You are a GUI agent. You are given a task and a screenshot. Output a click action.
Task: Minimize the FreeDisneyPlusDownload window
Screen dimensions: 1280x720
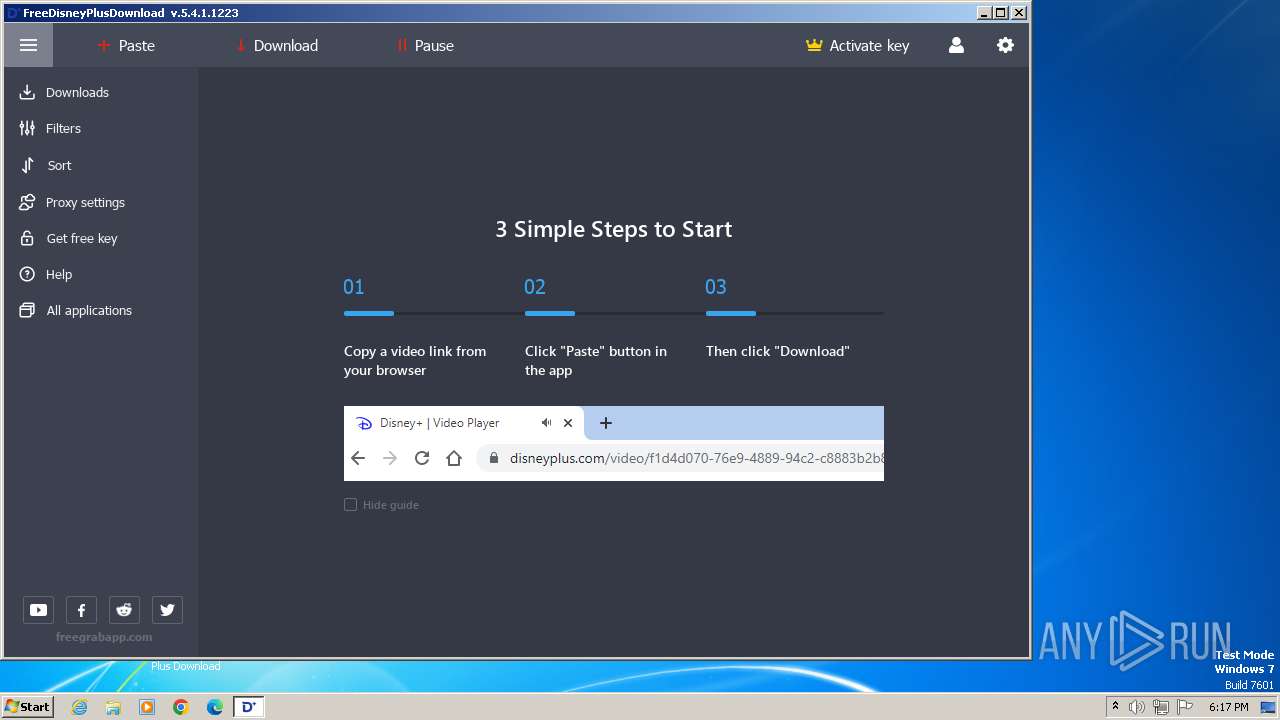984,13
